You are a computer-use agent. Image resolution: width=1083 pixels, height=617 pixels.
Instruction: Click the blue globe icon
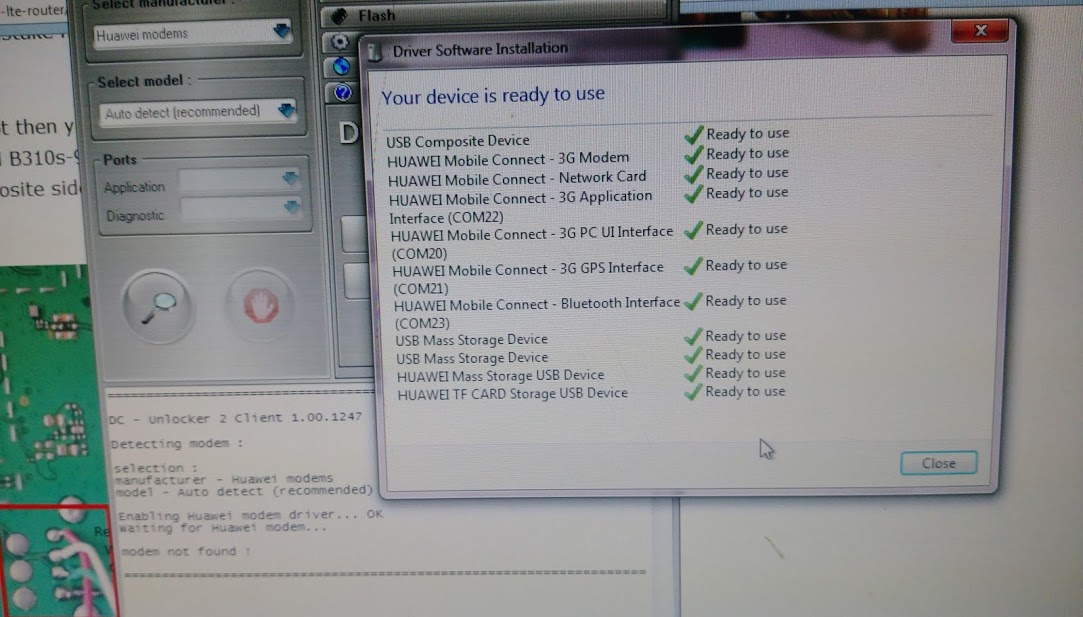pos(341,67)
